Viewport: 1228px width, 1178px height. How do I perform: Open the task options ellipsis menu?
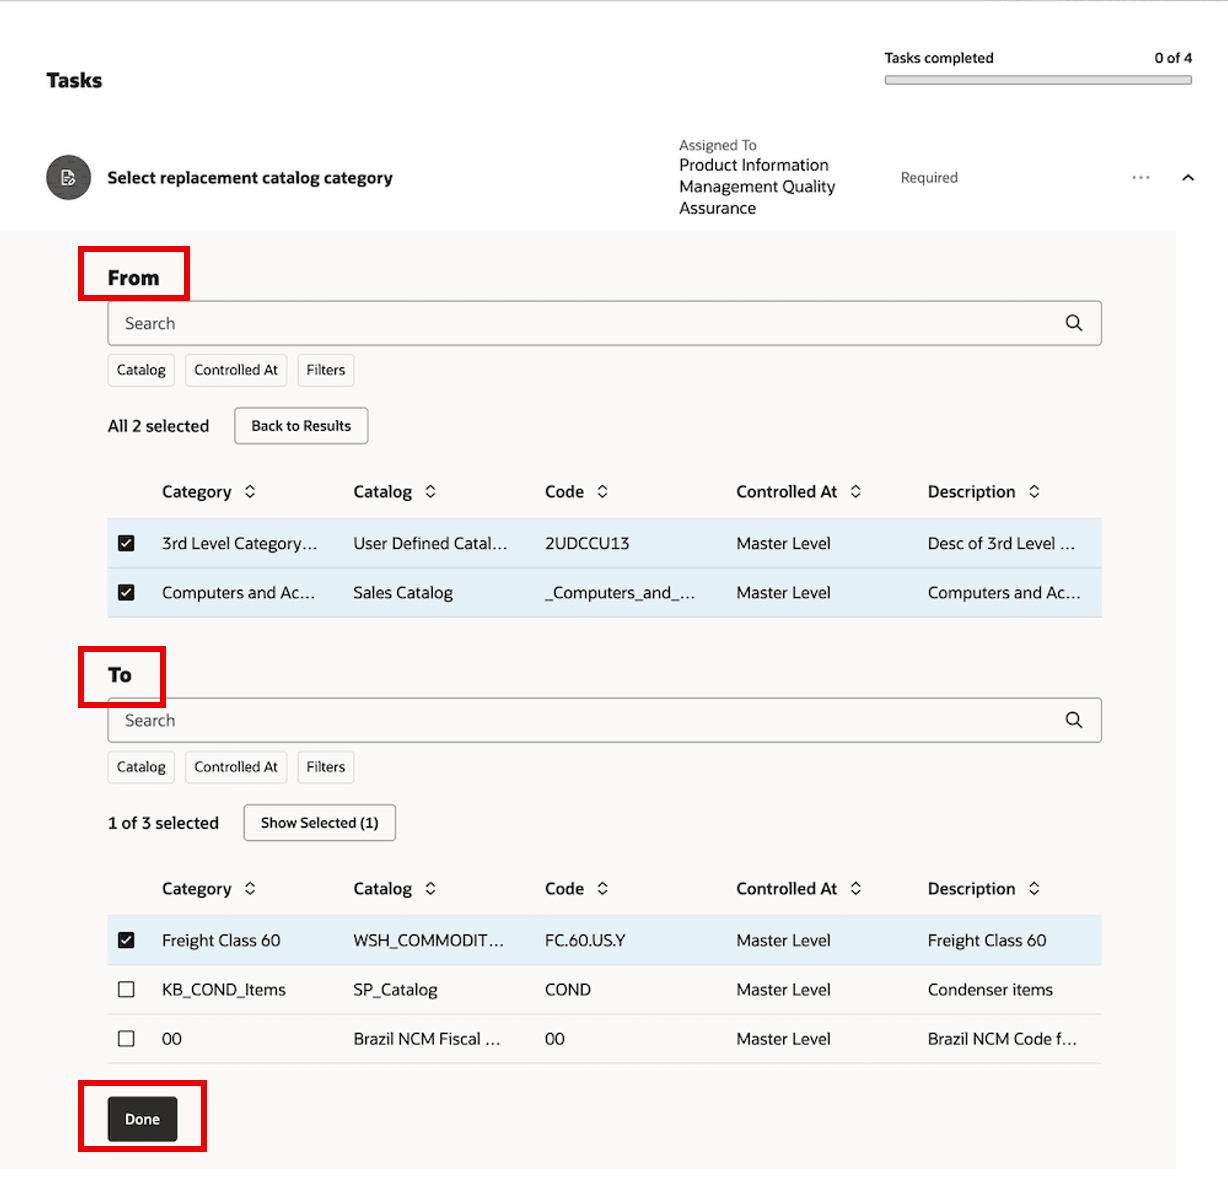(1140, 177)
